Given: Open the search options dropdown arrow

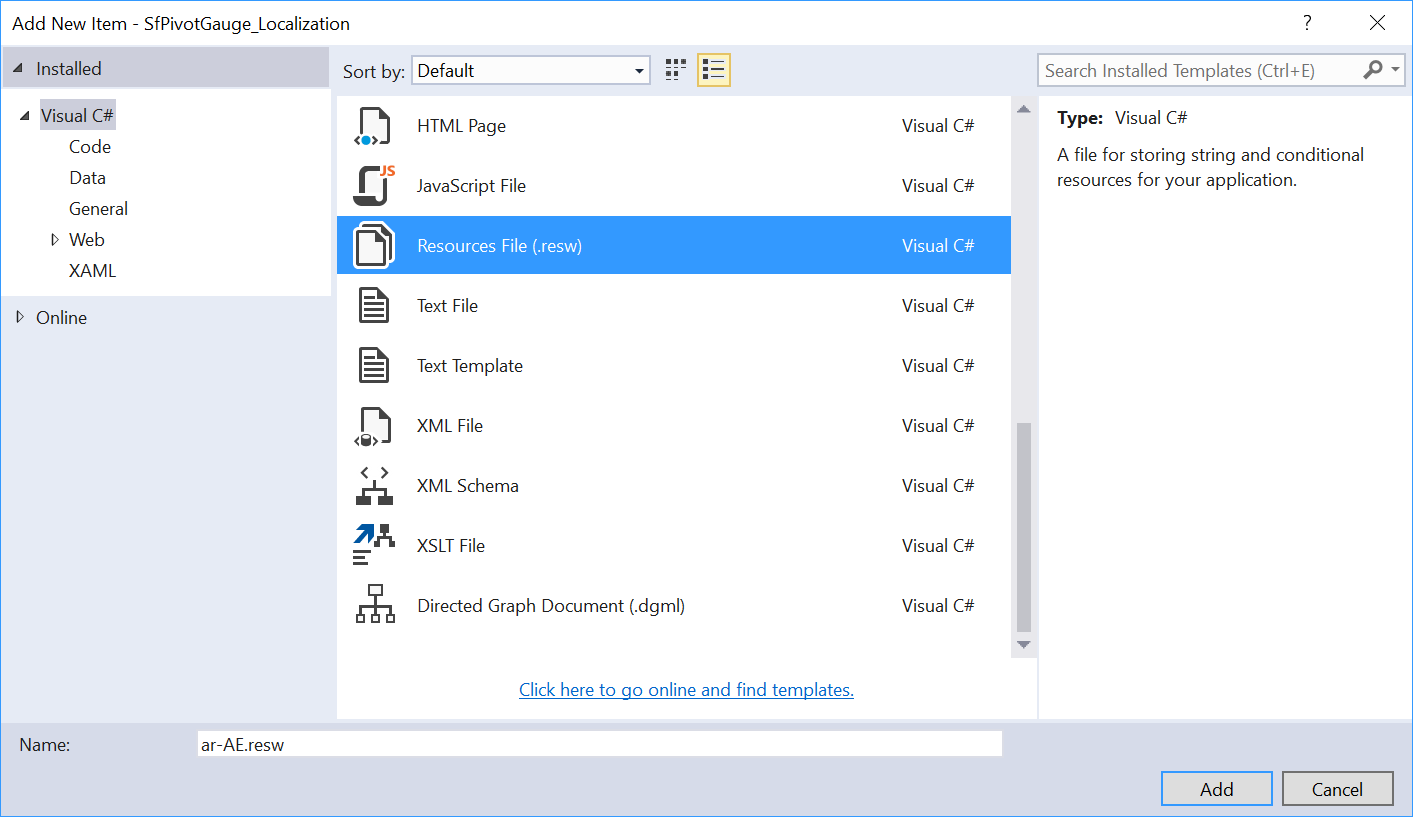Looking at the screenshot, I should 1396,70.
